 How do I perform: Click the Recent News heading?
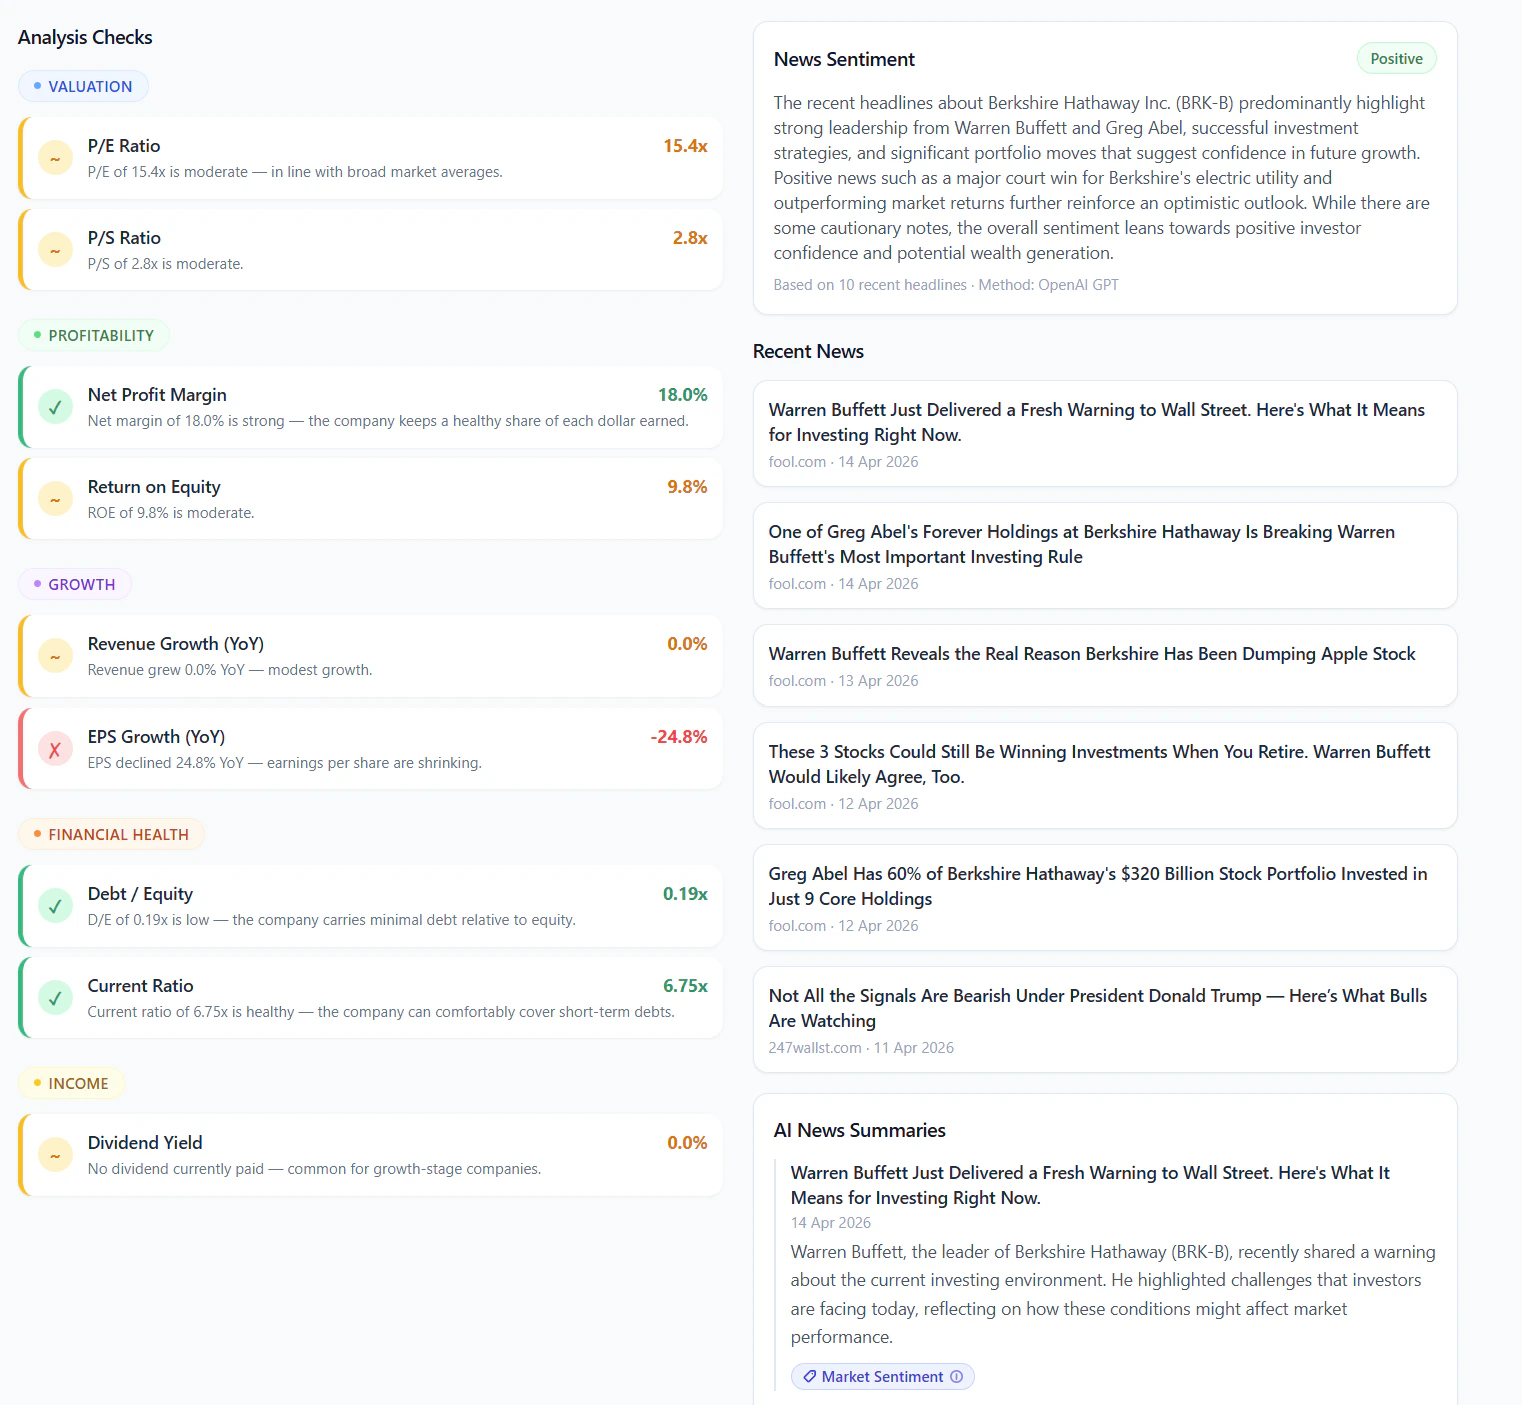click(808, 351)
